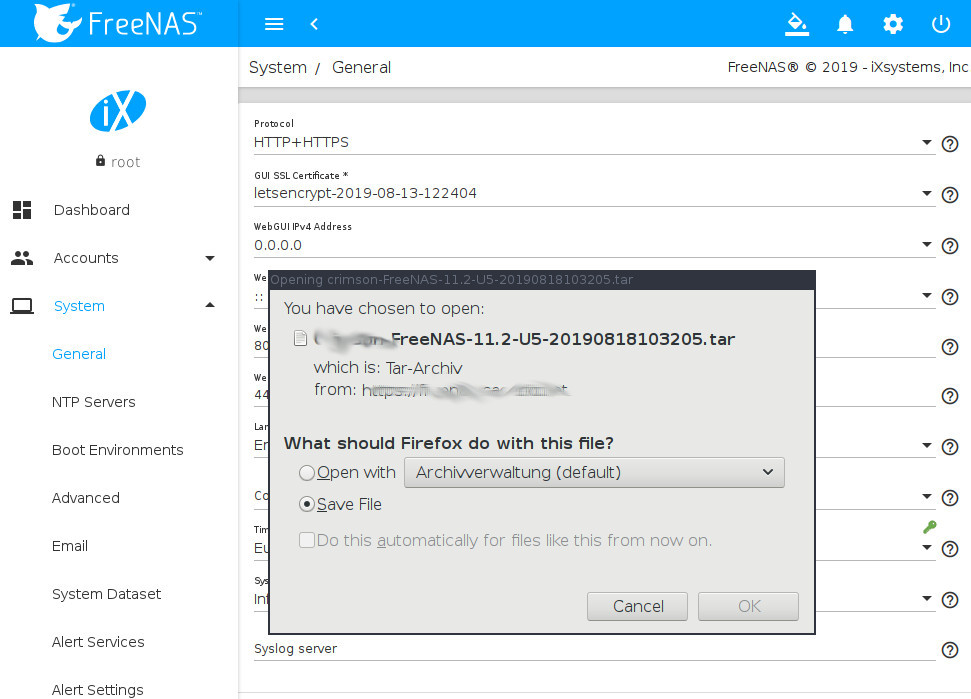Check 'Do this automatically' checkbox
This screenshot has height=699, width=971.
click(x=307, y=541)
